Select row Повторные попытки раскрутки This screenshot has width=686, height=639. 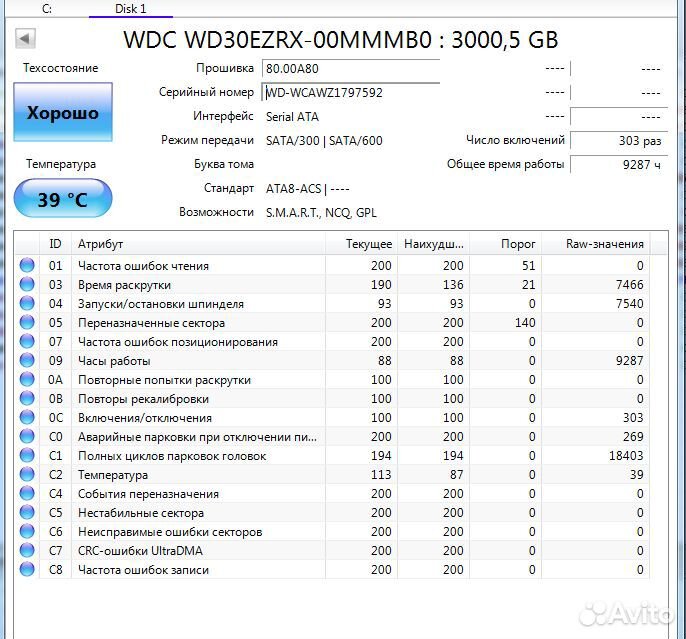pyautogui.click(x=332, y=379)
